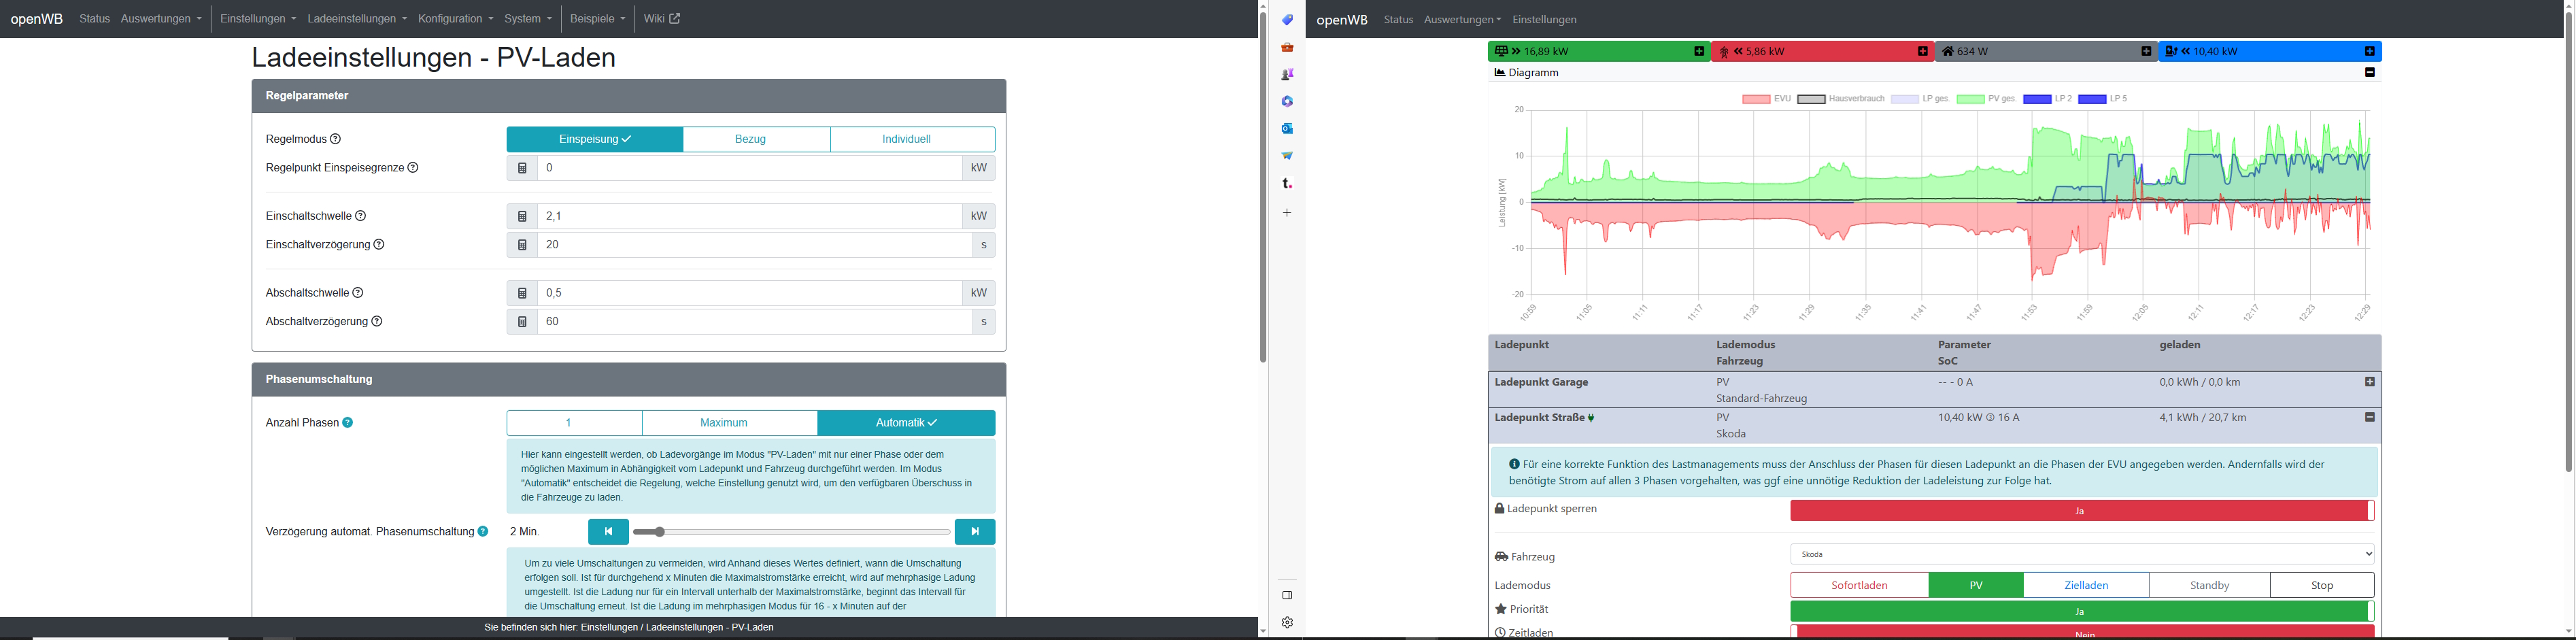
Task: Set Anzahl Phasen to Maximum
Action: (x=730, y=423)
